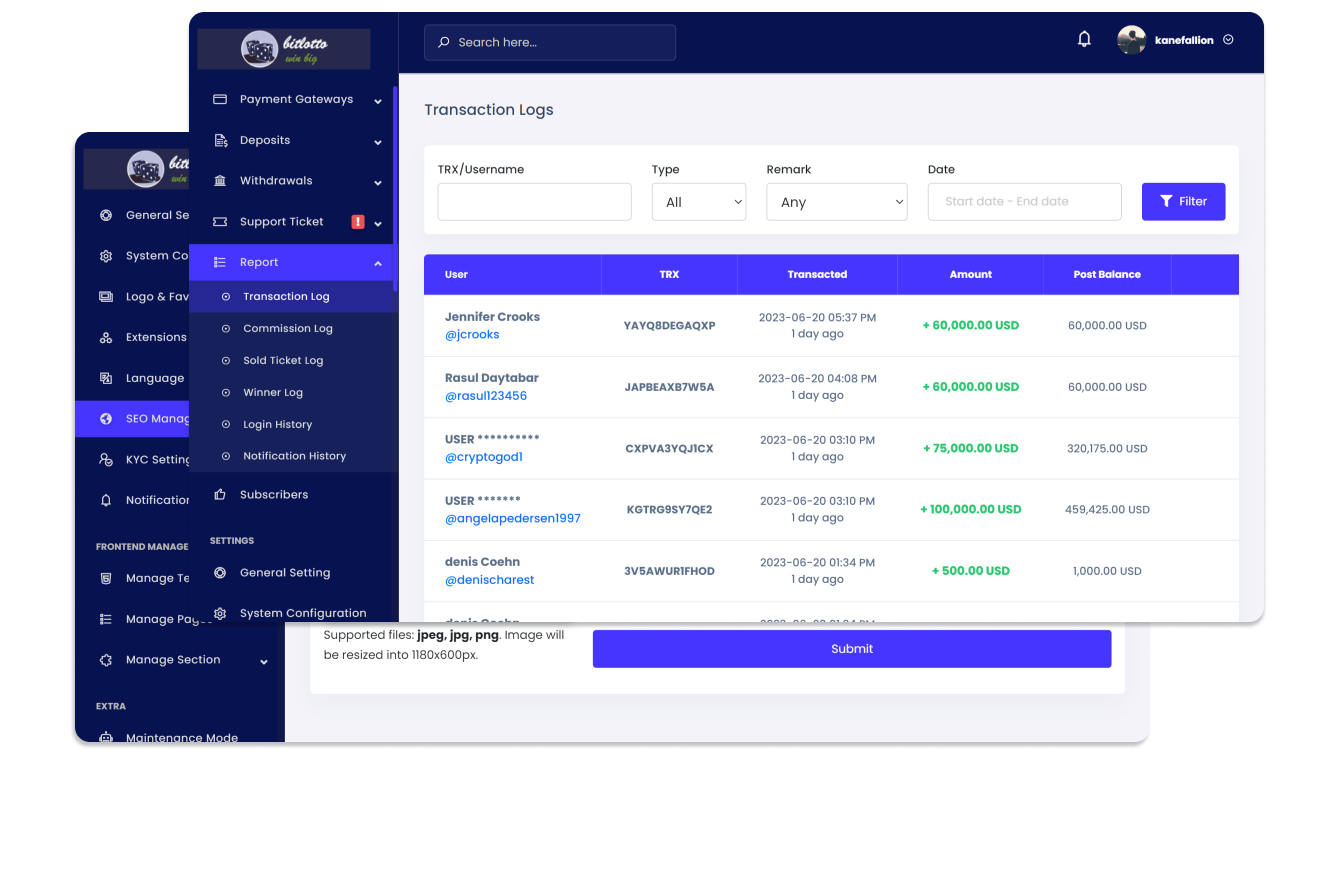Click the Start date - End date field
The image size is (1334, 874).
tap(1024, 202)
